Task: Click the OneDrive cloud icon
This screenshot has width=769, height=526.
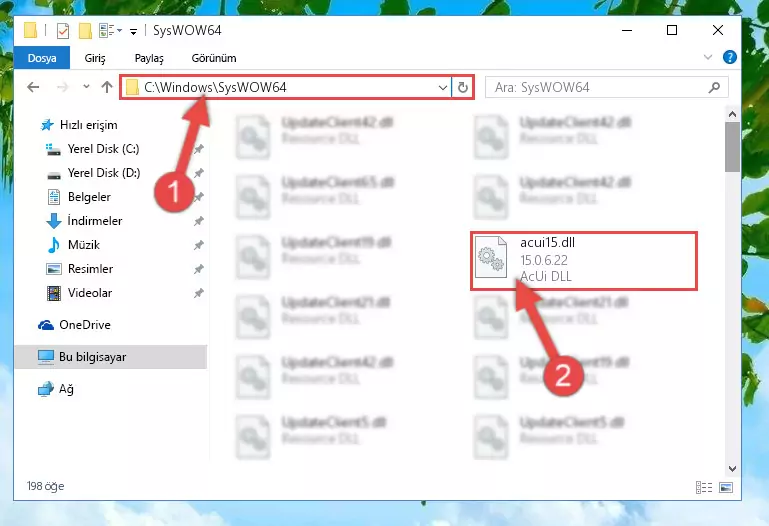Action: 46,325
